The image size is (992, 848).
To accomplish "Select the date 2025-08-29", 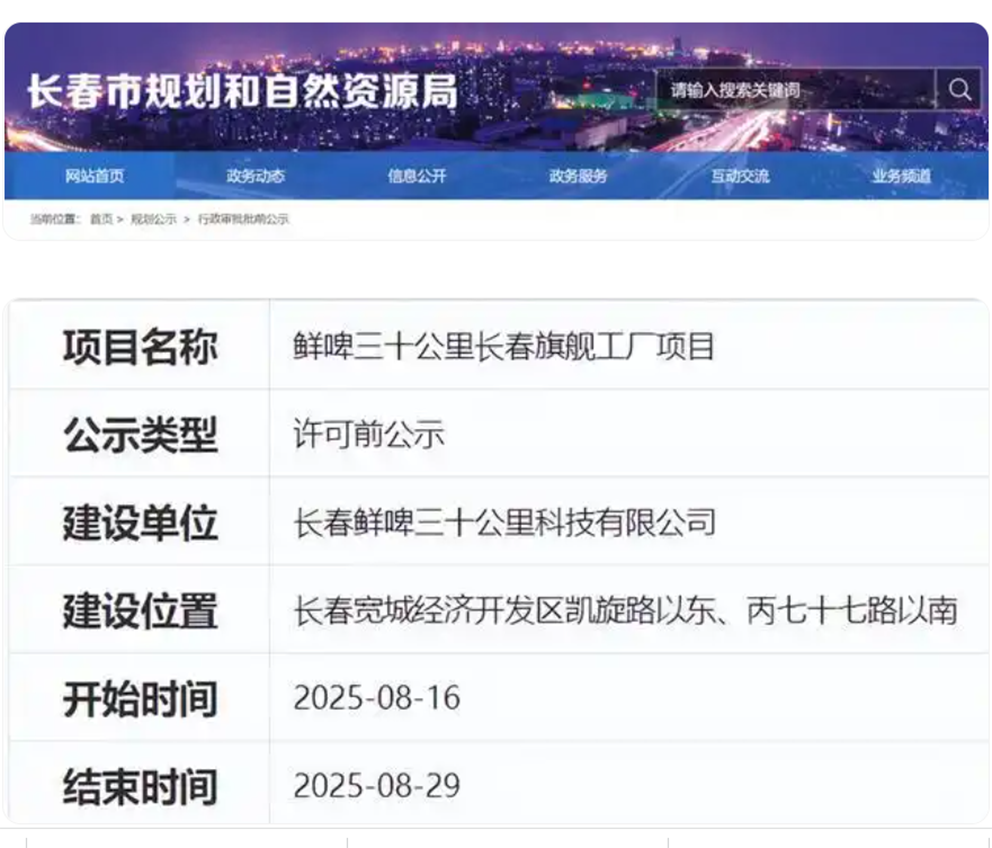I will click(x=377, y=785).
